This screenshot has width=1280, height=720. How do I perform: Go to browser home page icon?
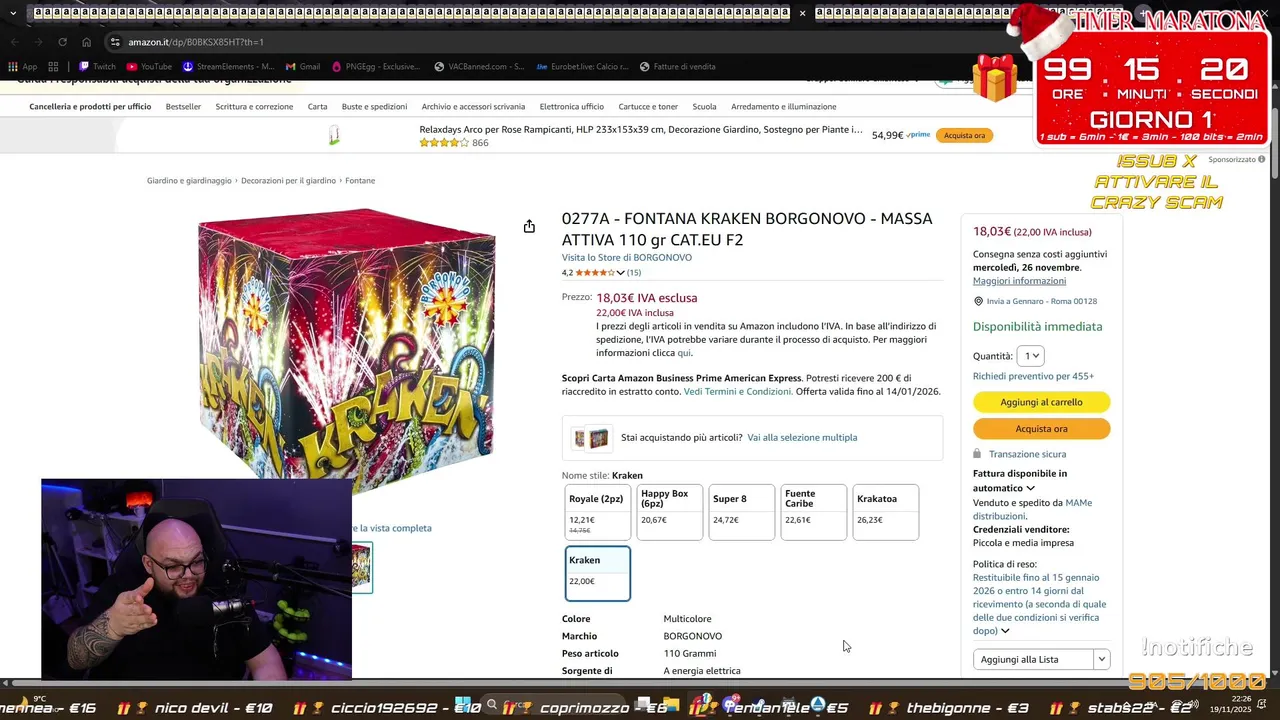coord(86,42)
